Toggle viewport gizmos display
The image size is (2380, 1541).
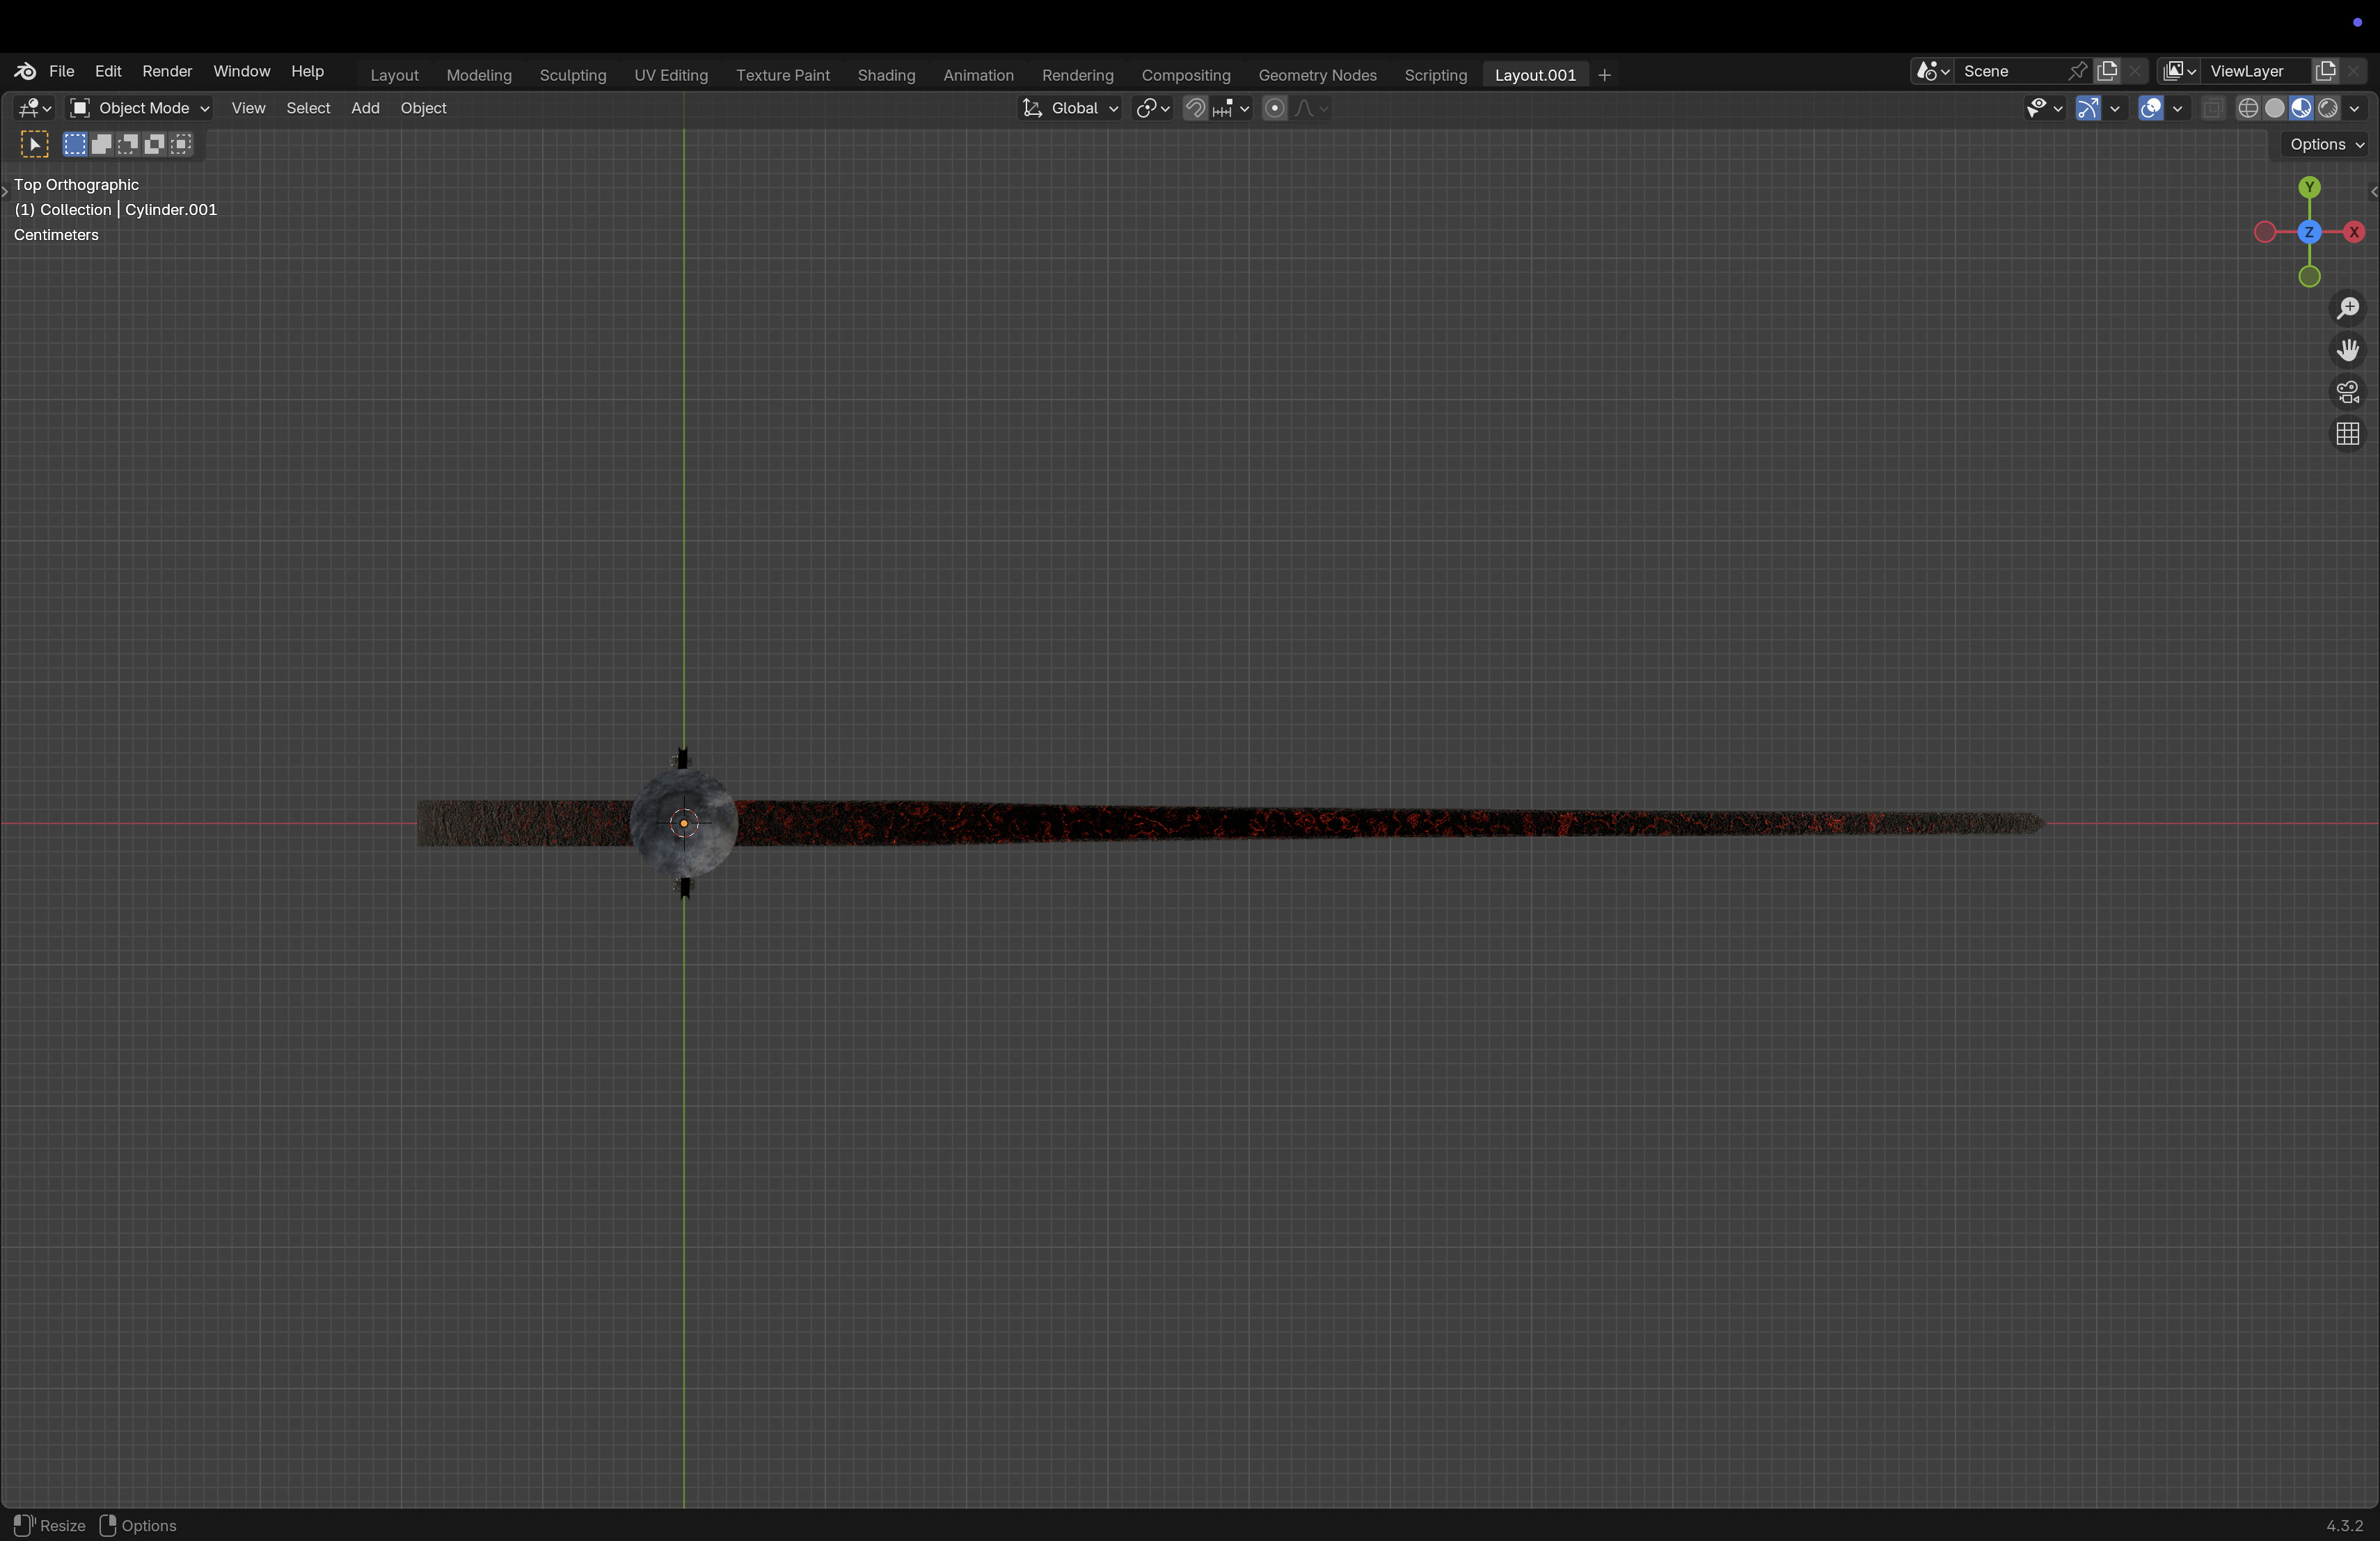click(2088, 108)
